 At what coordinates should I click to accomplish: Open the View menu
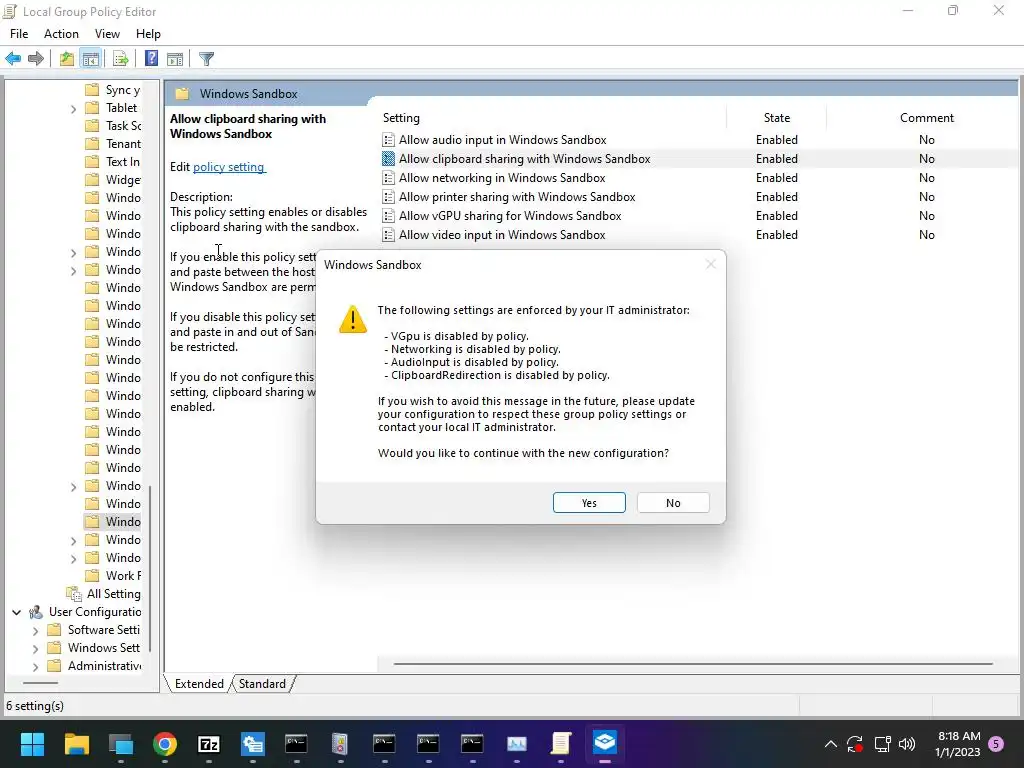107,34
